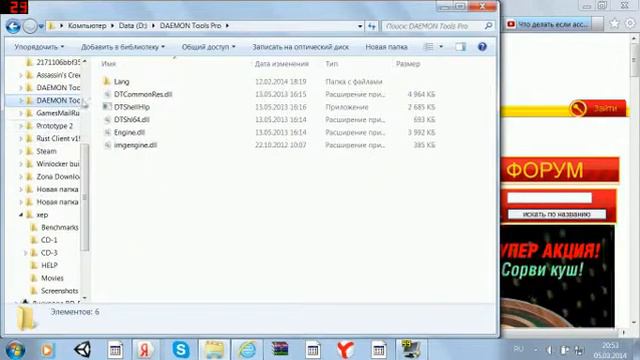The height and width of the screenshot is (360, 640).
Task: Open the Добавить в библиотеку menu
Action: (x=123, y=47)
